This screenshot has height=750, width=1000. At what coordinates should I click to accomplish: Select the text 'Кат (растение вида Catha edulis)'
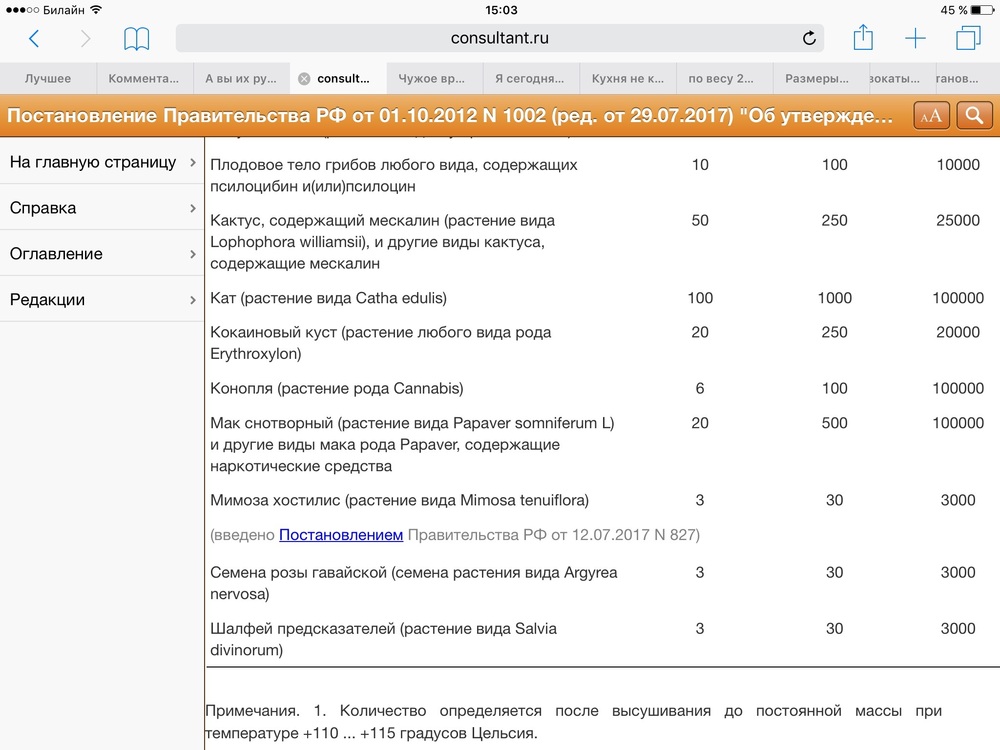pyautogui.click(x=328, y=298)
